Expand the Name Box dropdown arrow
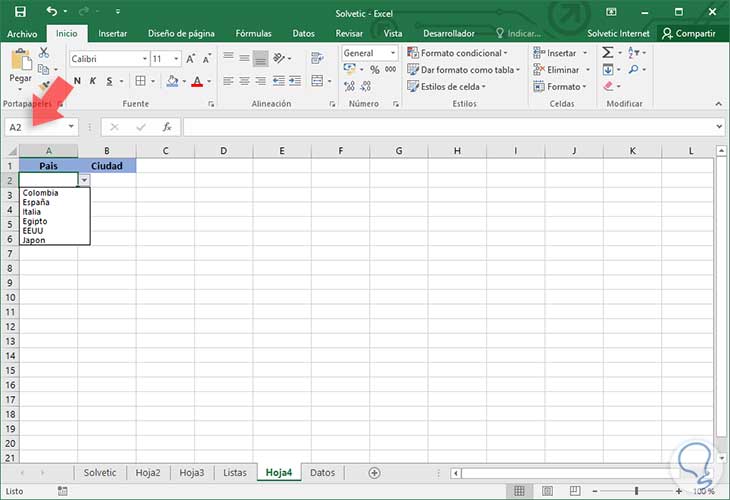Viewport: 730px width, 500px height. pyautogui.click(x=71, y=127)
